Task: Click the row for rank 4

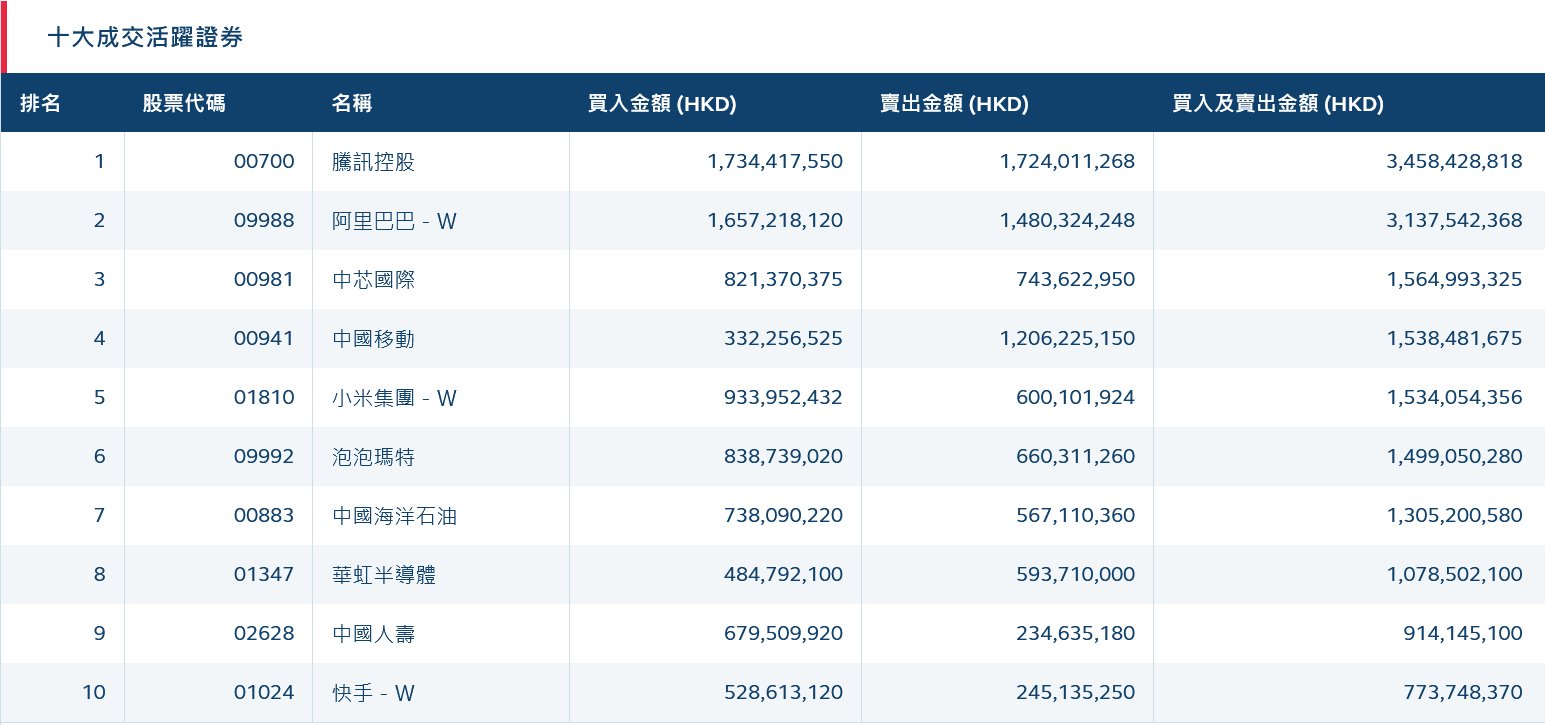Action: click(x=772, y=338)
